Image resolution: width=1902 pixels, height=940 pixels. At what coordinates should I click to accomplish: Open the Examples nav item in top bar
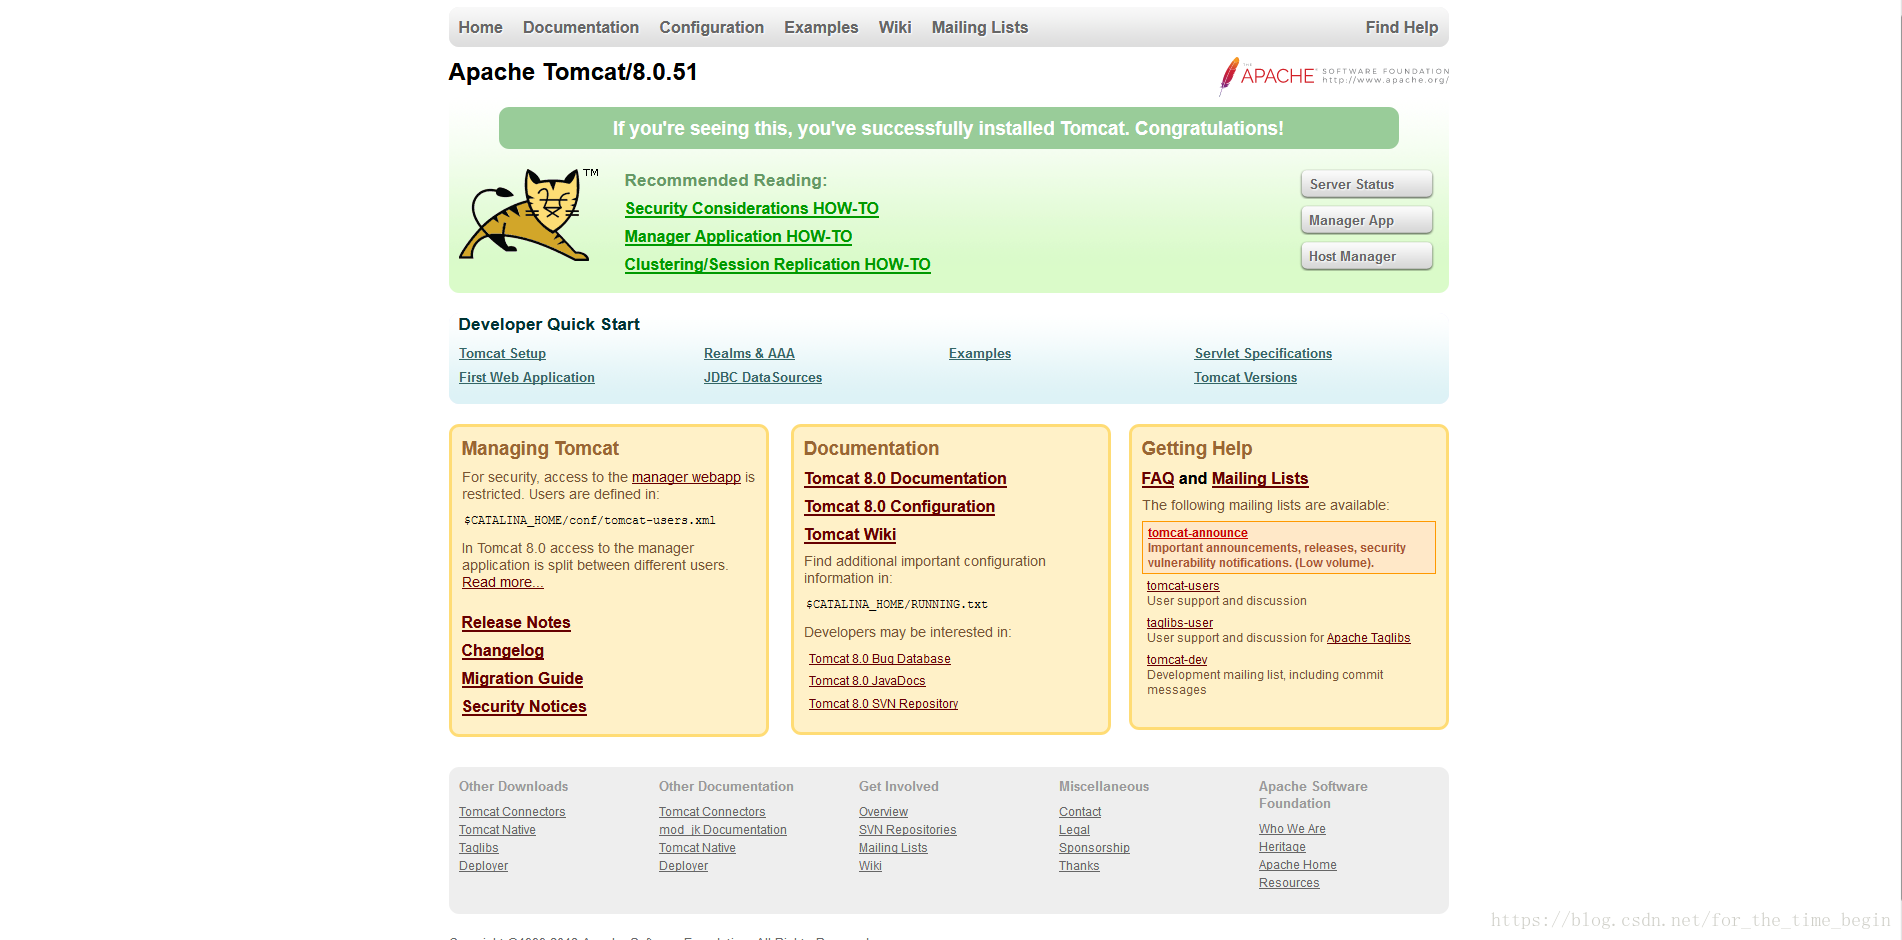tap(821, 27)
